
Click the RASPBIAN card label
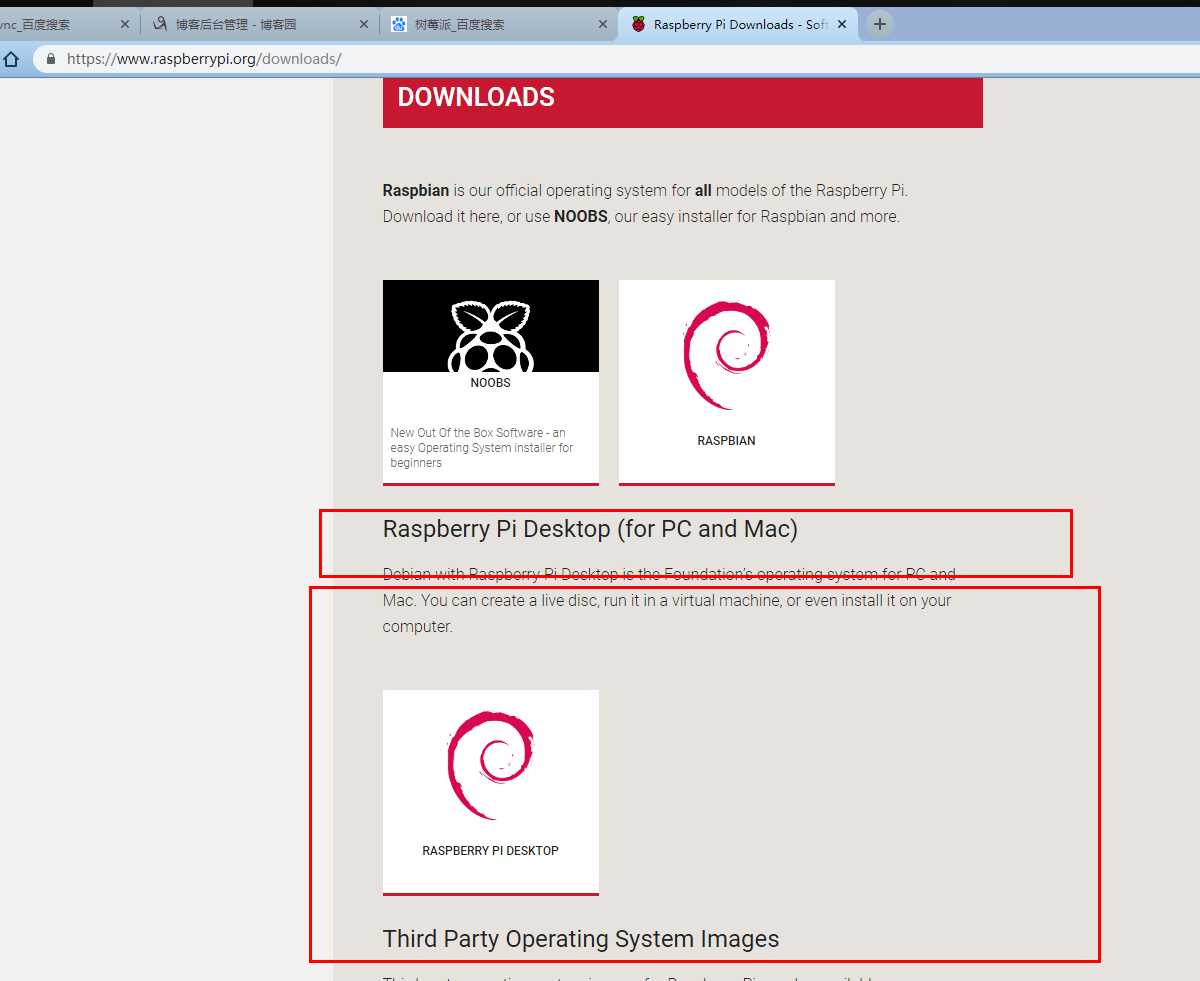click(x=727, y=441)
